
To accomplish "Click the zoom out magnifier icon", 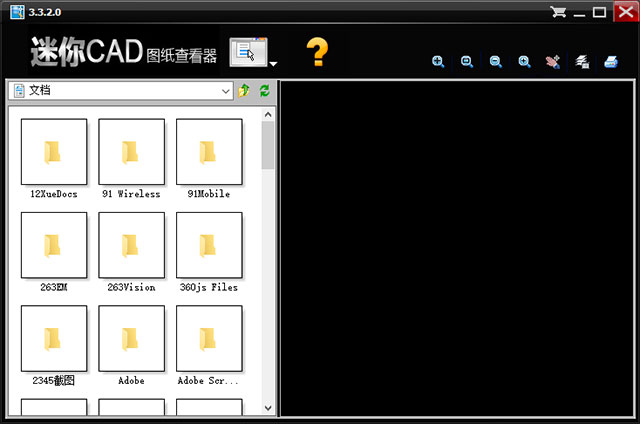I will [x=496, y=62].
